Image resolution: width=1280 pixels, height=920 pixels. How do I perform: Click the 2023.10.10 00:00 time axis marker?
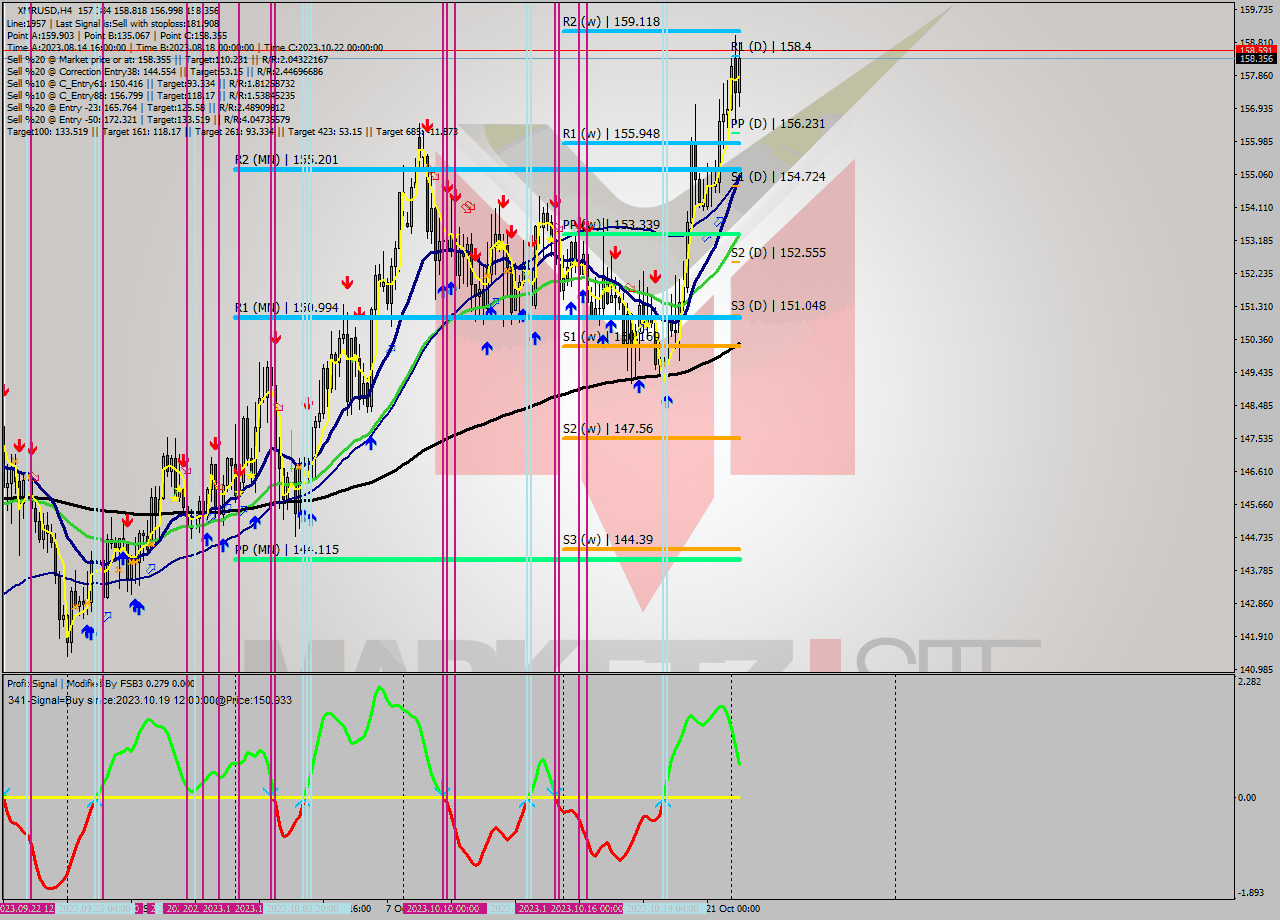(x=445, y=909)
